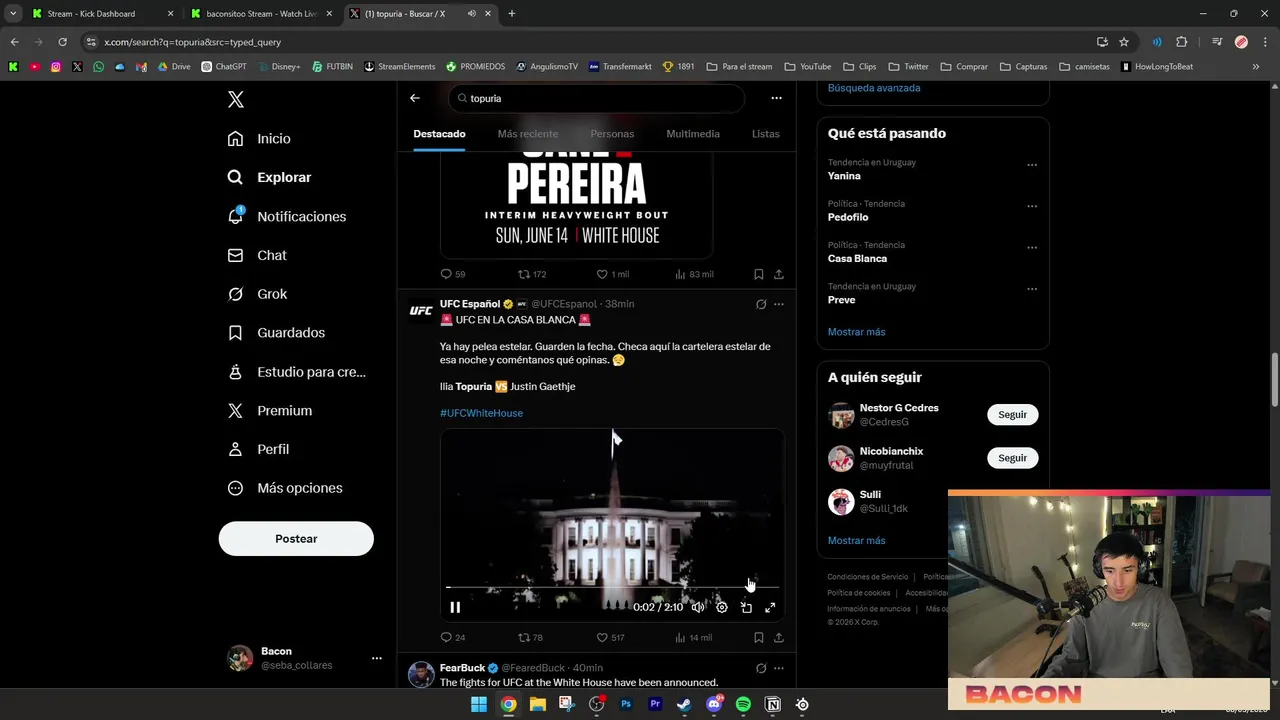This screenshot has width=1280, height=720.
Task: Focus the topuria search field
Action: point(597,98)
